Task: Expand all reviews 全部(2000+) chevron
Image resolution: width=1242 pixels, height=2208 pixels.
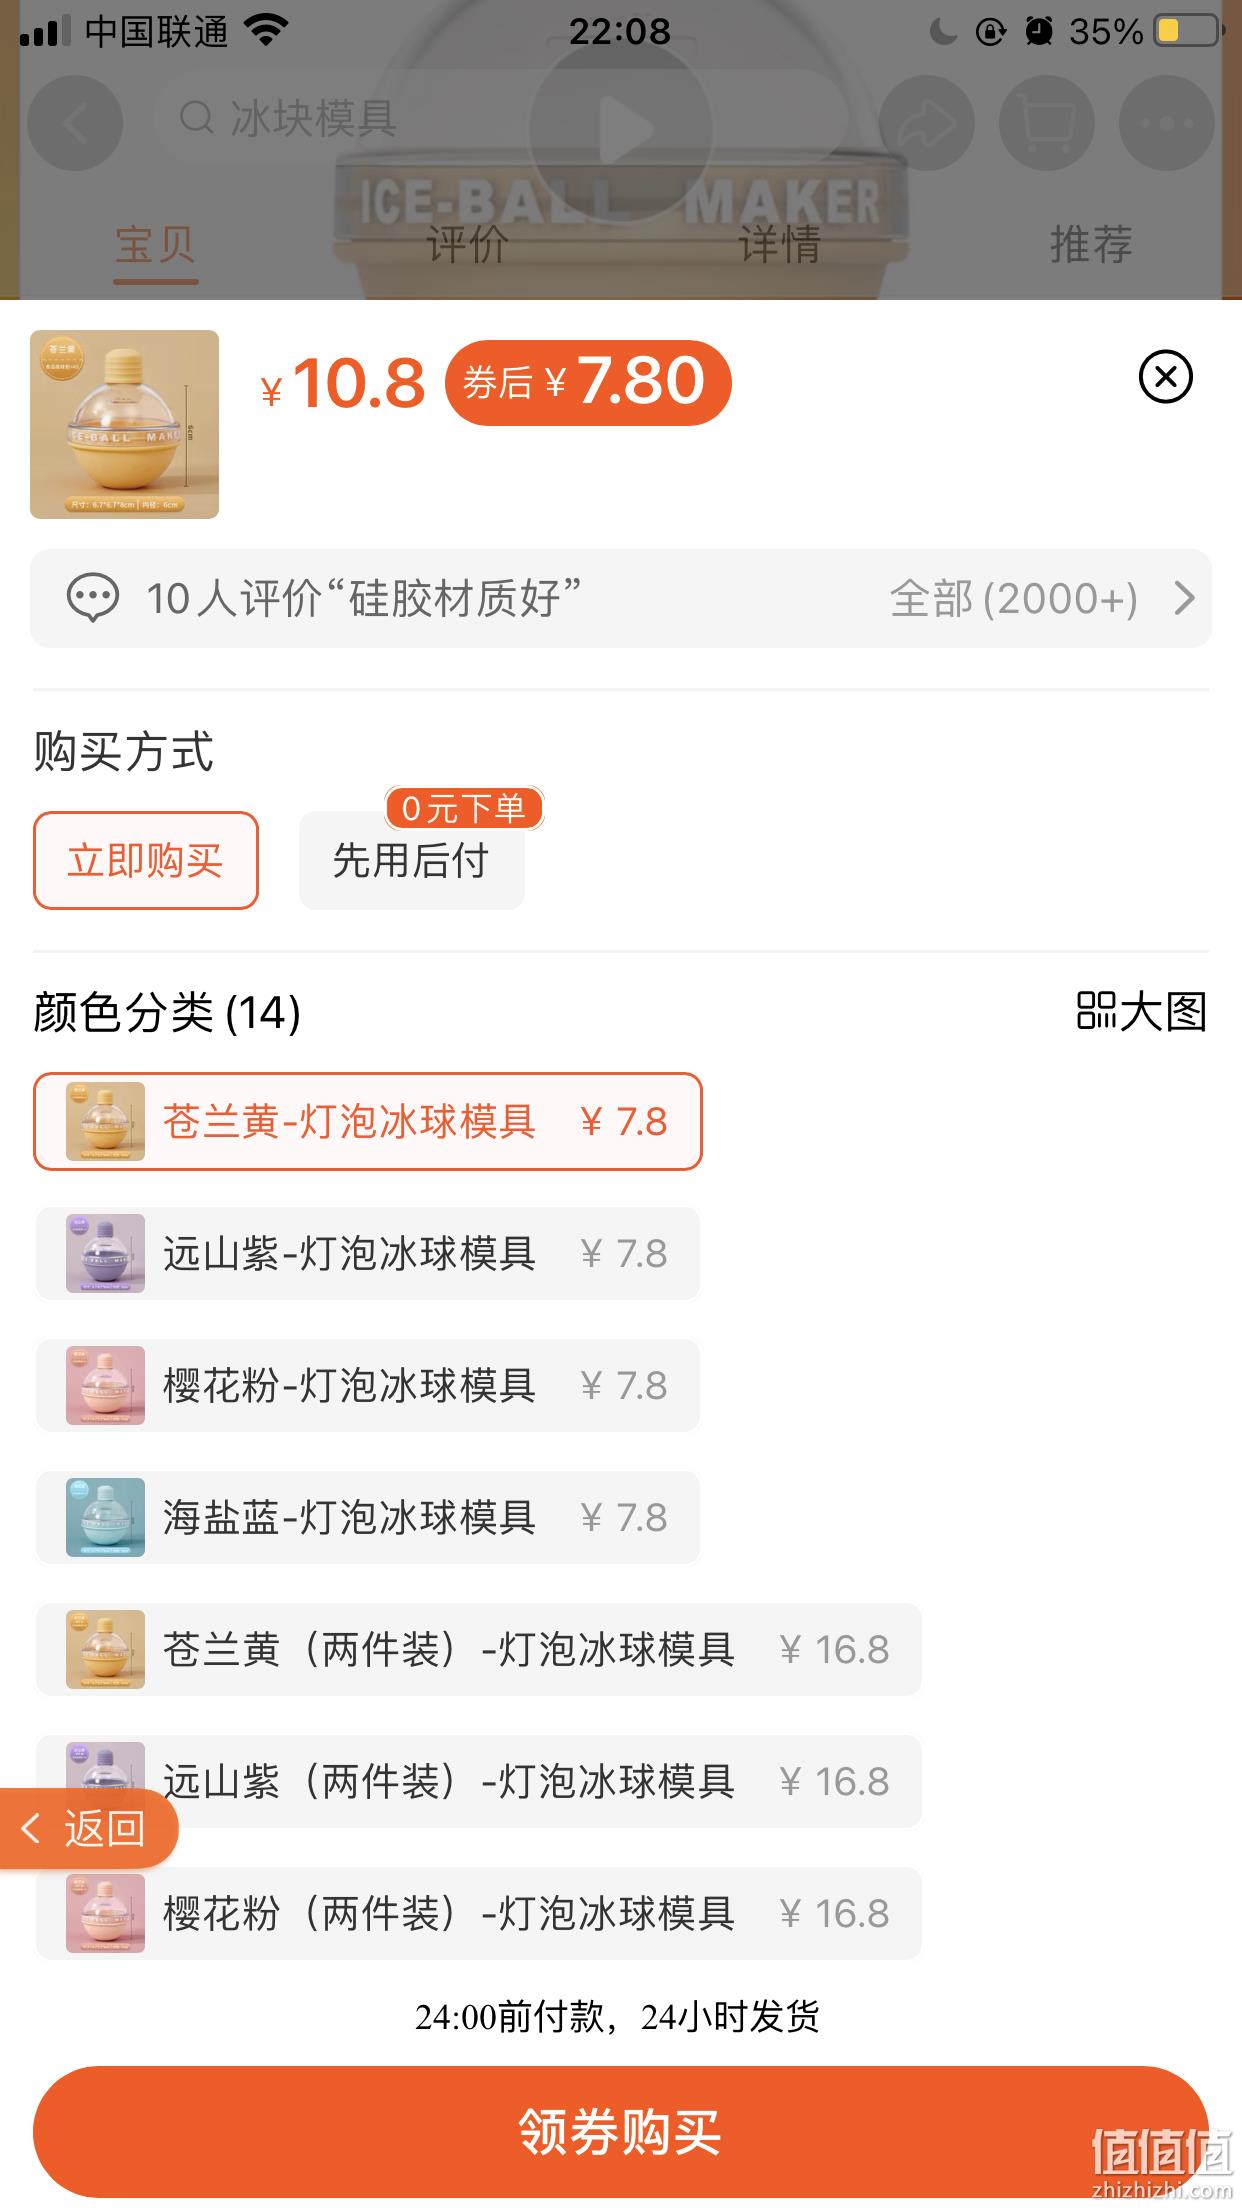Action: tap(1183, 598)
